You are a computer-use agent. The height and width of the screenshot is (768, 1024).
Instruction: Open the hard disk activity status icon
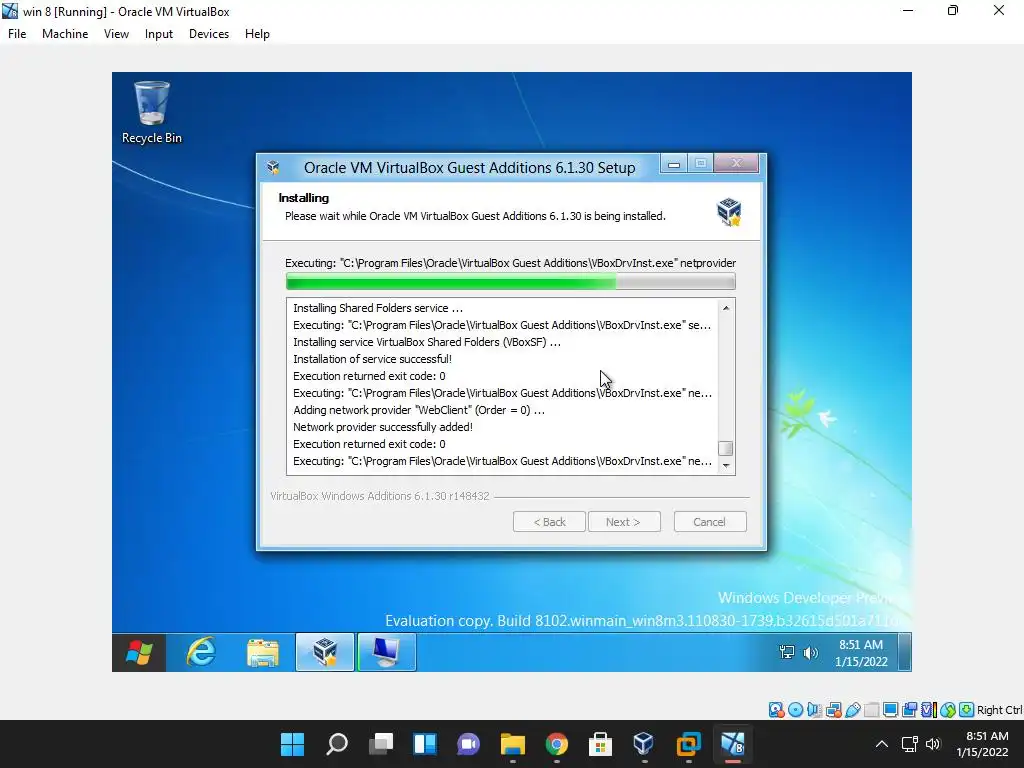(776, 710)
